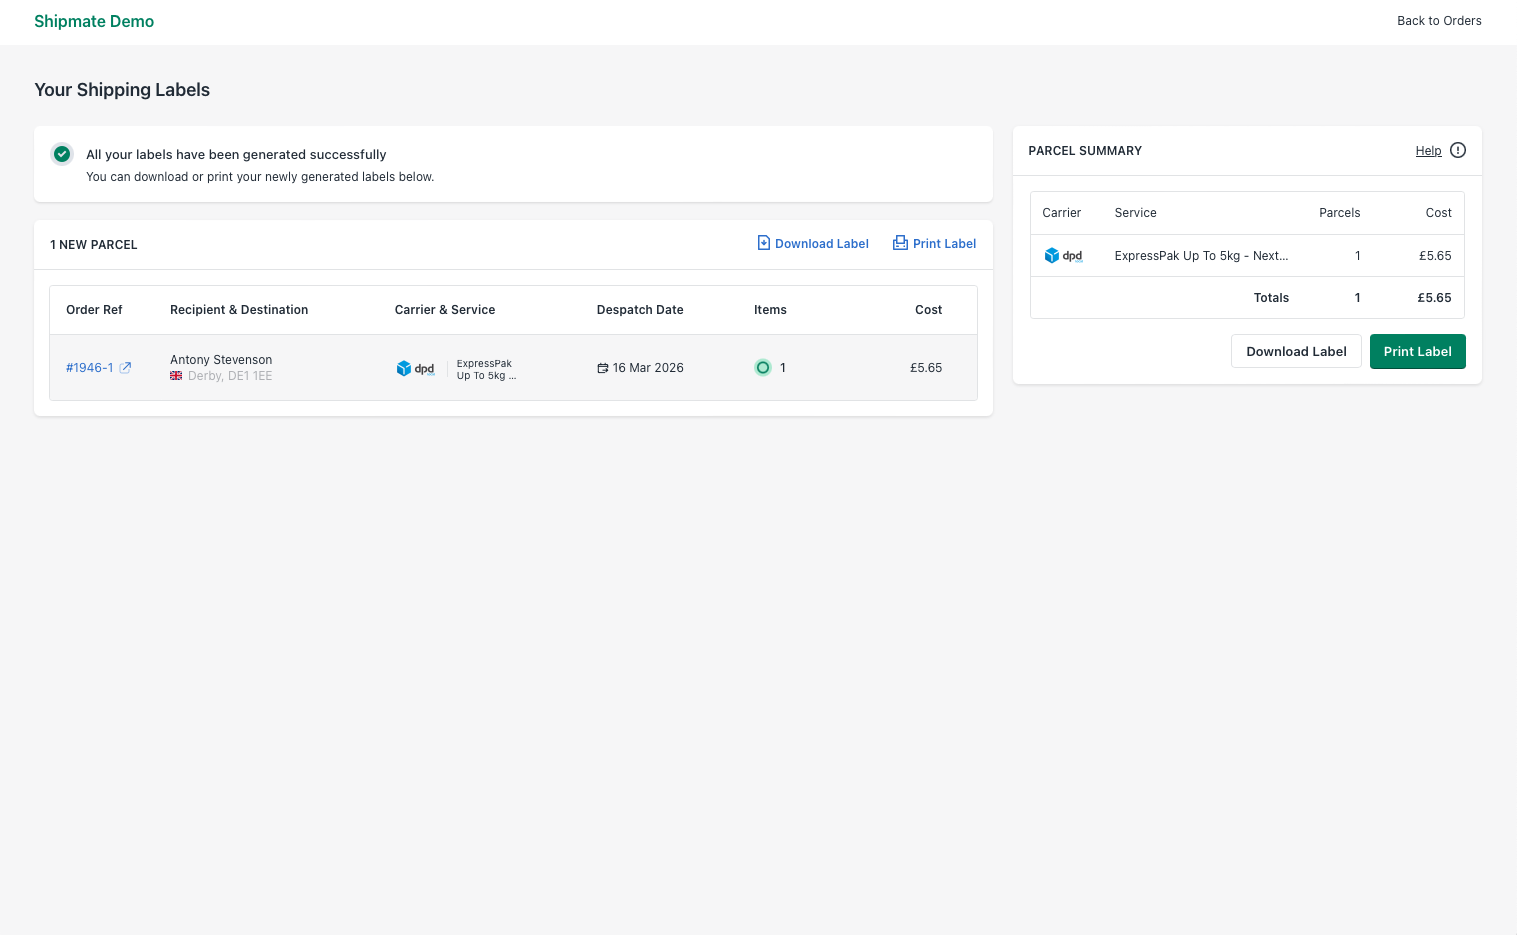1517x935 pixels.
Task: Open the Help link in Parcel Summary
Action: (x=1429, y=150)
